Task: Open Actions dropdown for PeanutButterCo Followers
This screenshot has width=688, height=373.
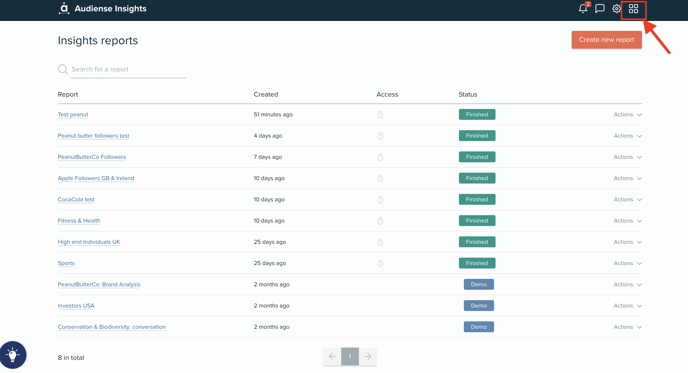Action: click(x=627, y=157)
